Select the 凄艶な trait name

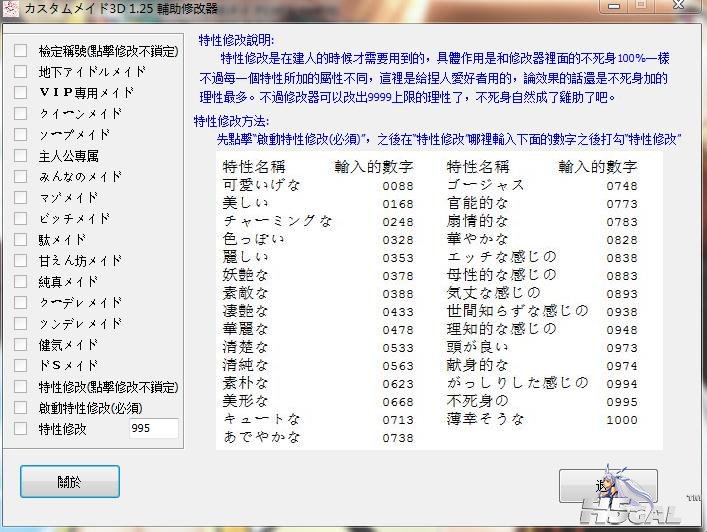245,311
